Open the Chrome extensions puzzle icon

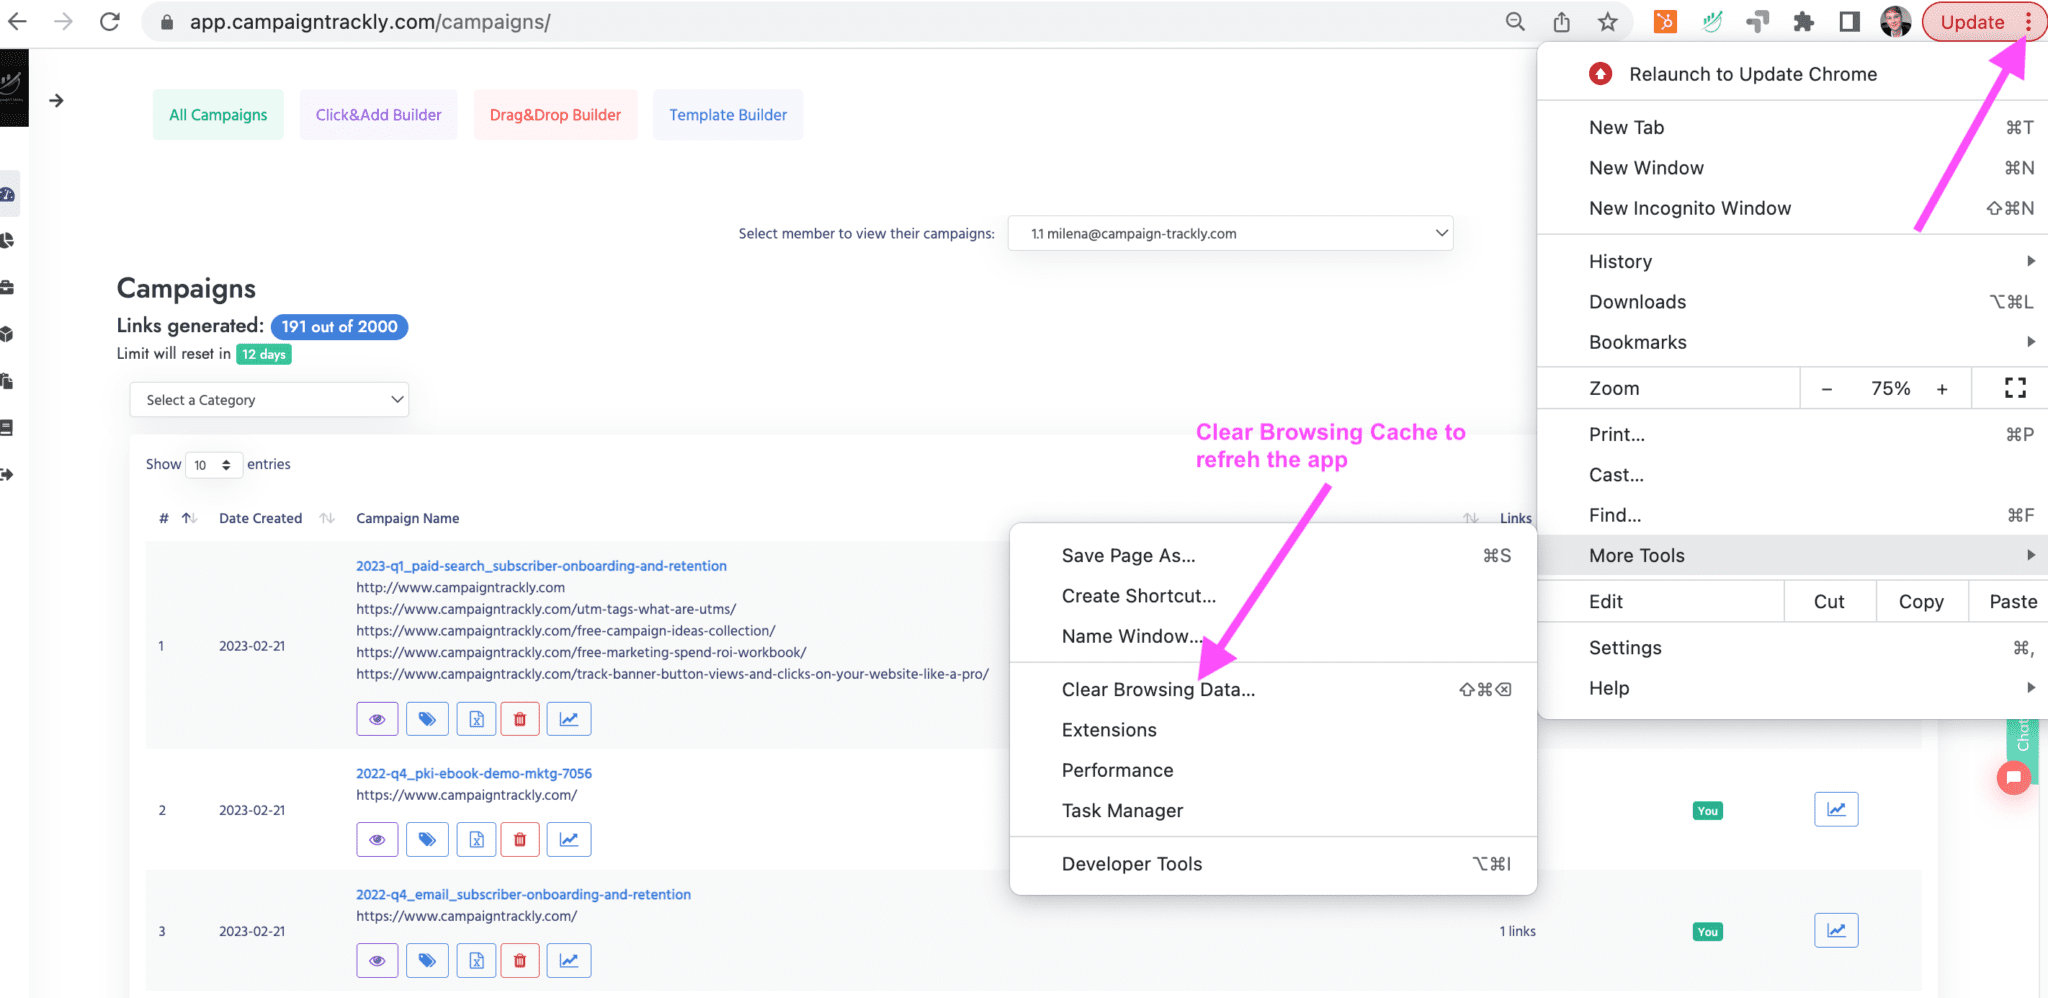point(1803,22)
